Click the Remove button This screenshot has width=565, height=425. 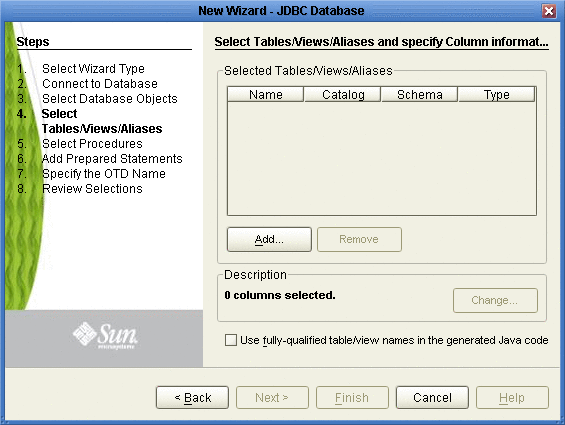click(x=359, y=239)
